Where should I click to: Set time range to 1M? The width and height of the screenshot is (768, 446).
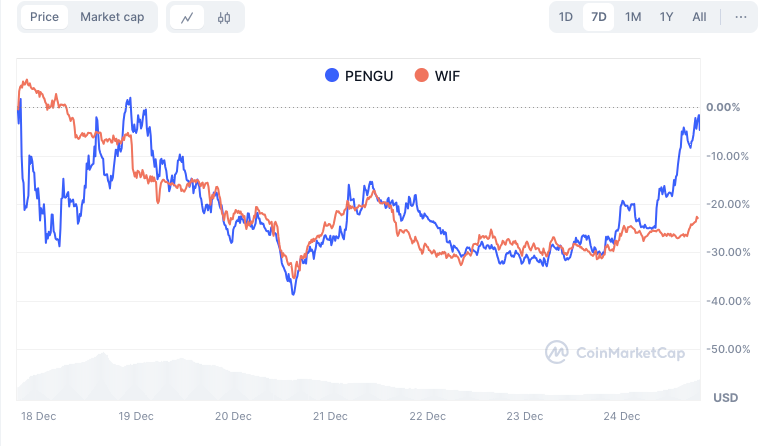click(x=633, y=17)
